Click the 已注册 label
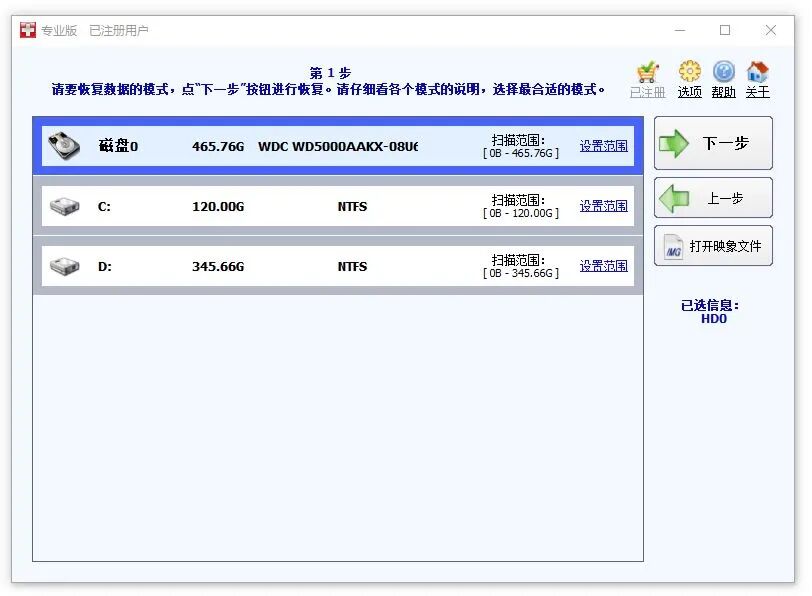This screenshot has height=596, width=812. 648,92
